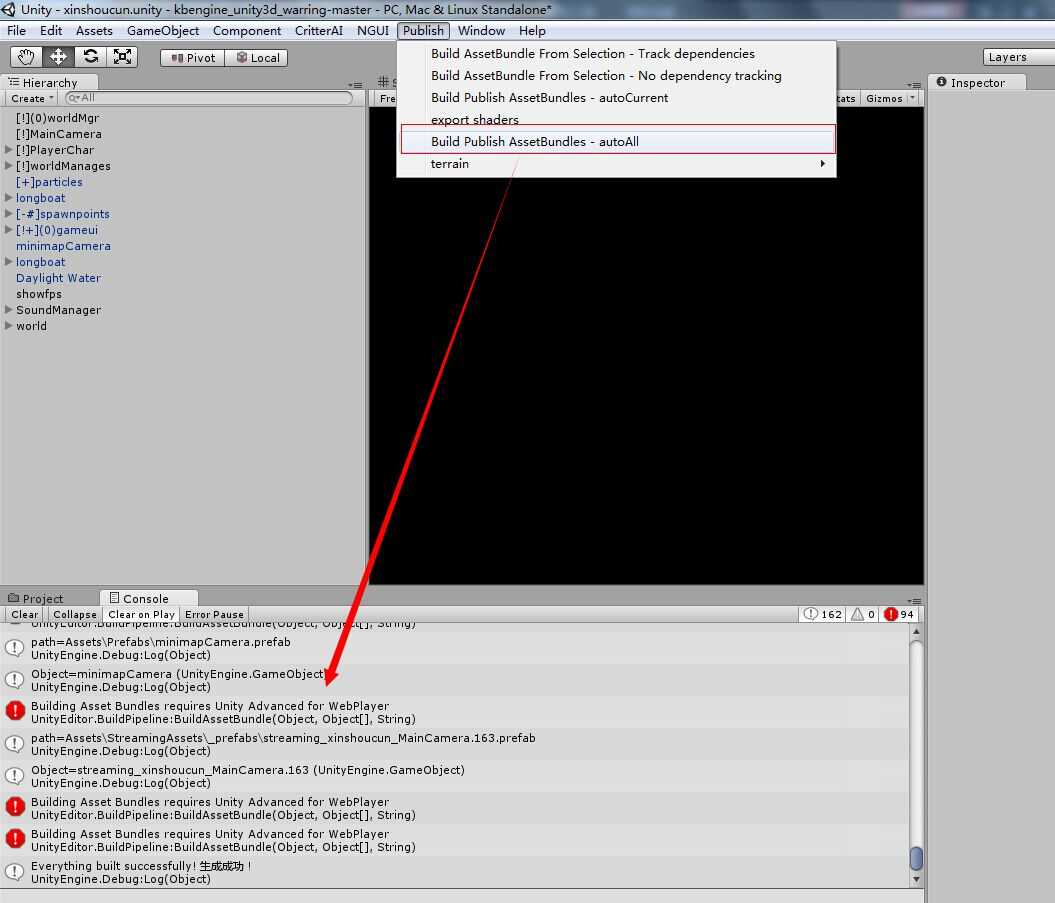Select the Move tool in toolbar
The width and height of the screenshot is (1055, 903).
58,57
